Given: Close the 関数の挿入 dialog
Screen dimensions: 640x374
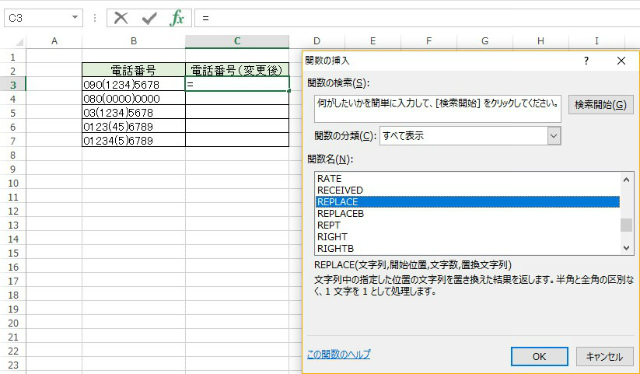Looking at the screenshot, I should click(621, 61).
